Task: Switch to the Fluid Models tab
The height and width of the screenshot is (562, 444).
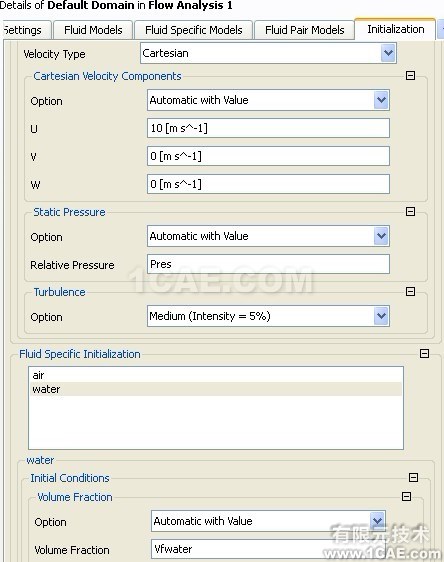Action: coord(93,30)
